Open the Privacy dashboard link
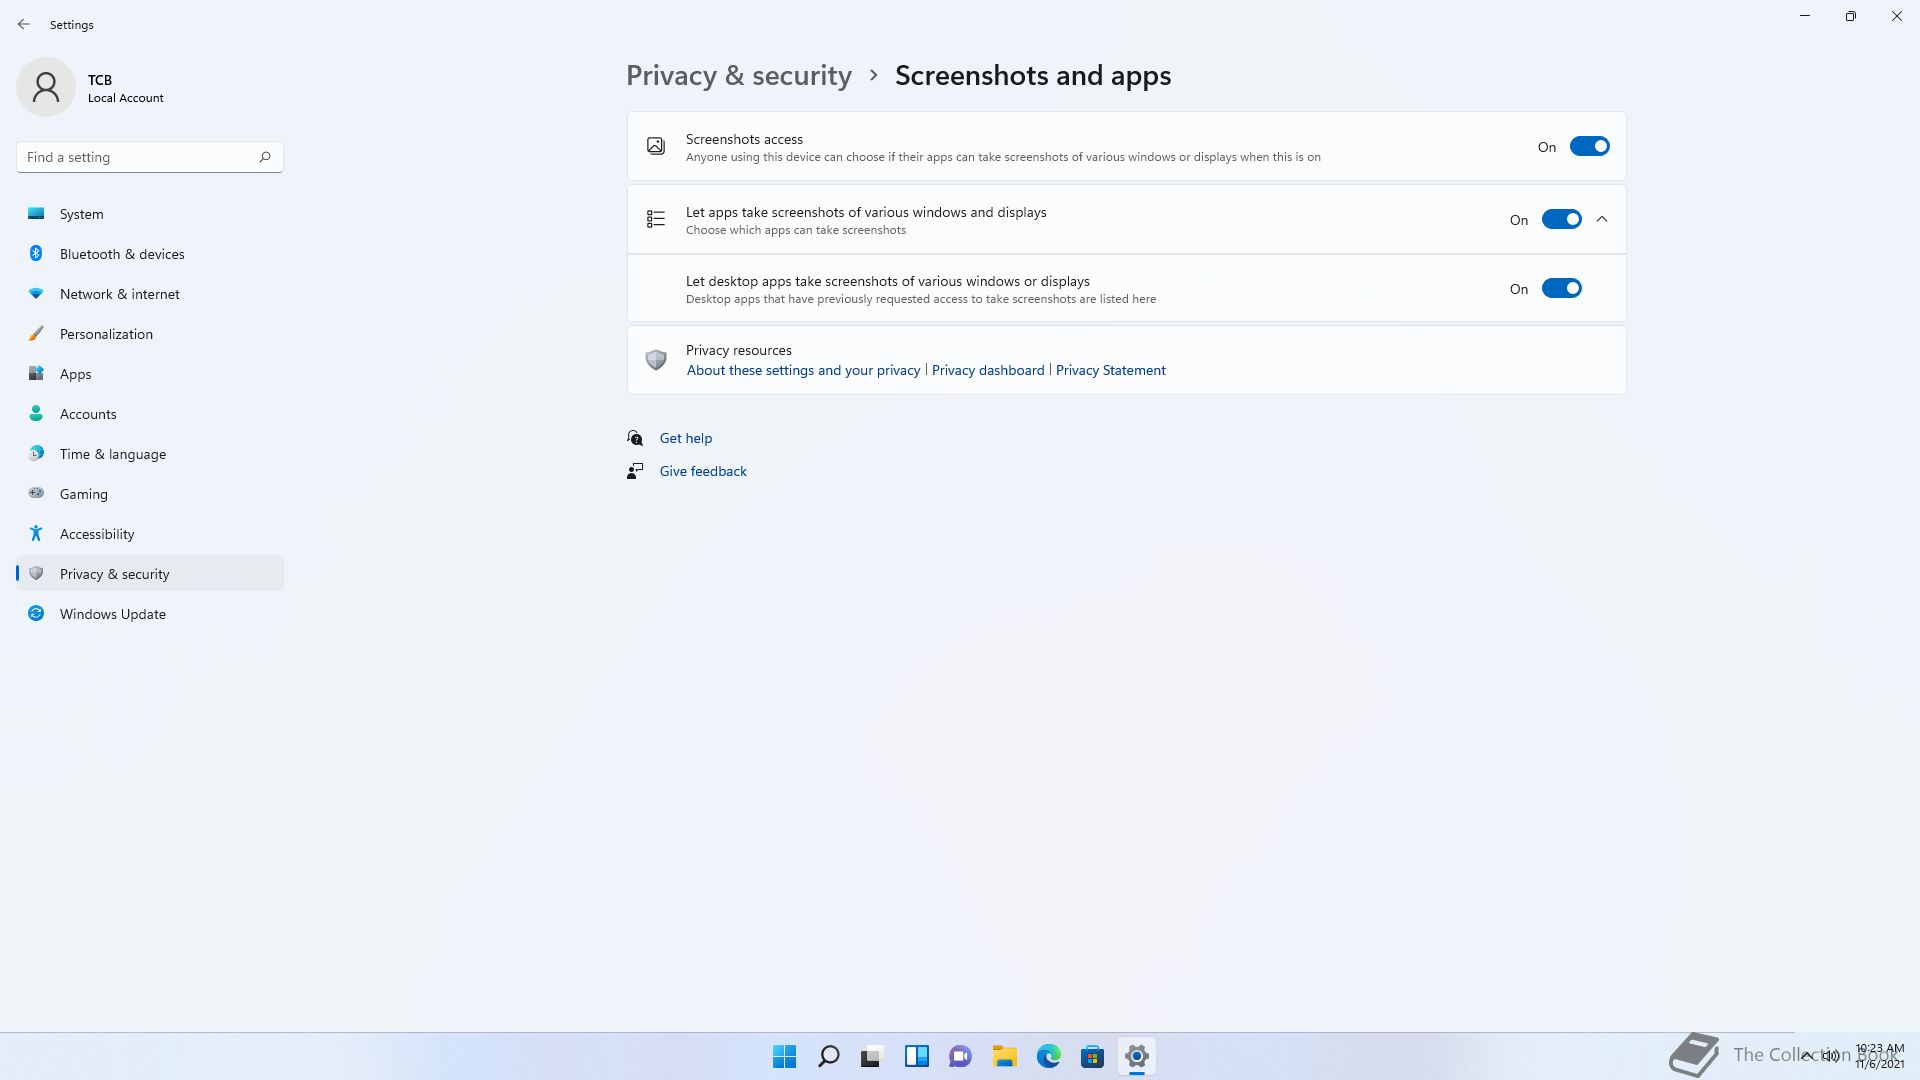Viewport: 1920px width, 1080px height. coord(988,370)
